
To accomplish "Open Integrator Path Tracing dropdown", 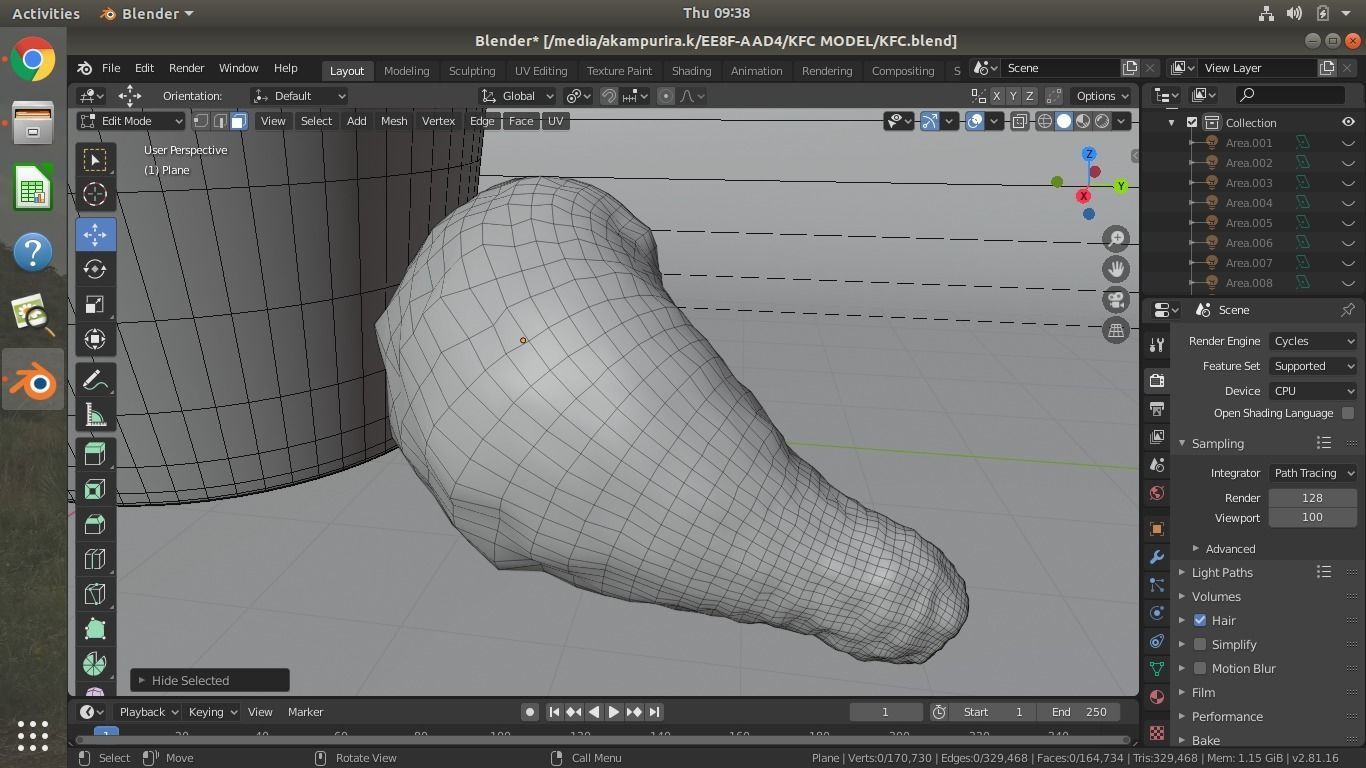I will point(1313,473).
